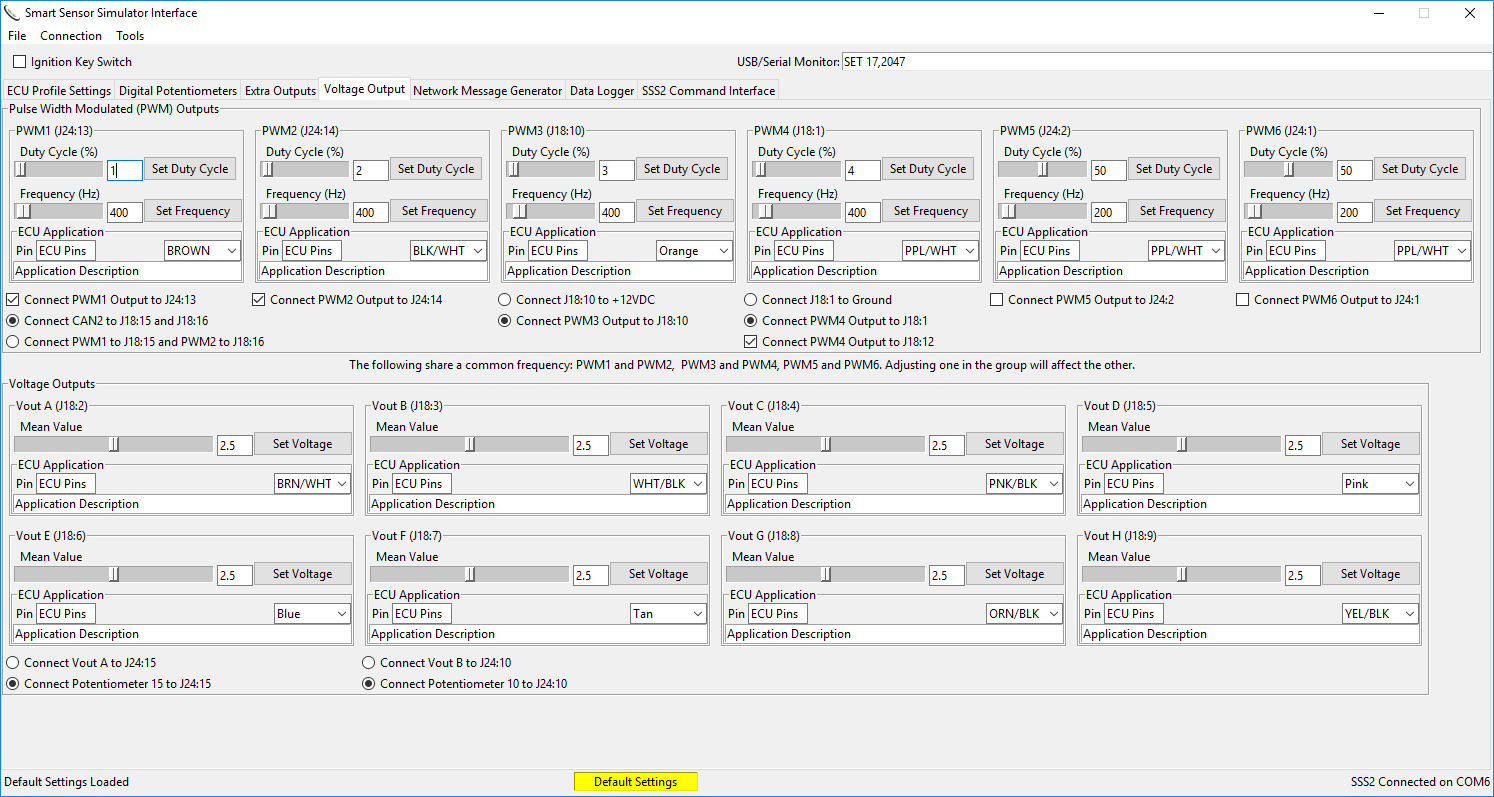The image size is (1494, 797).
Task: Click the PWM3 Frequency slider
Action: click(550, 211)
